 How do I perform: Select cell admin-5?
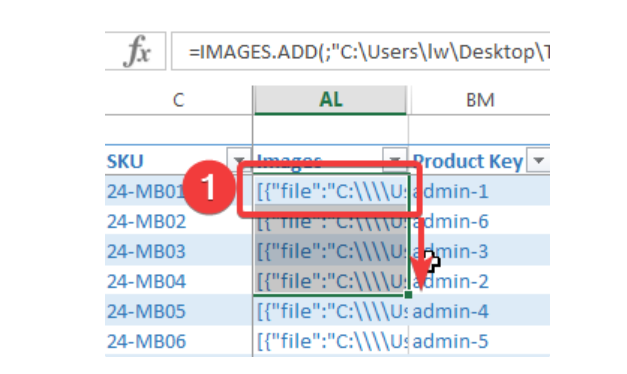(x=479, y=341)
